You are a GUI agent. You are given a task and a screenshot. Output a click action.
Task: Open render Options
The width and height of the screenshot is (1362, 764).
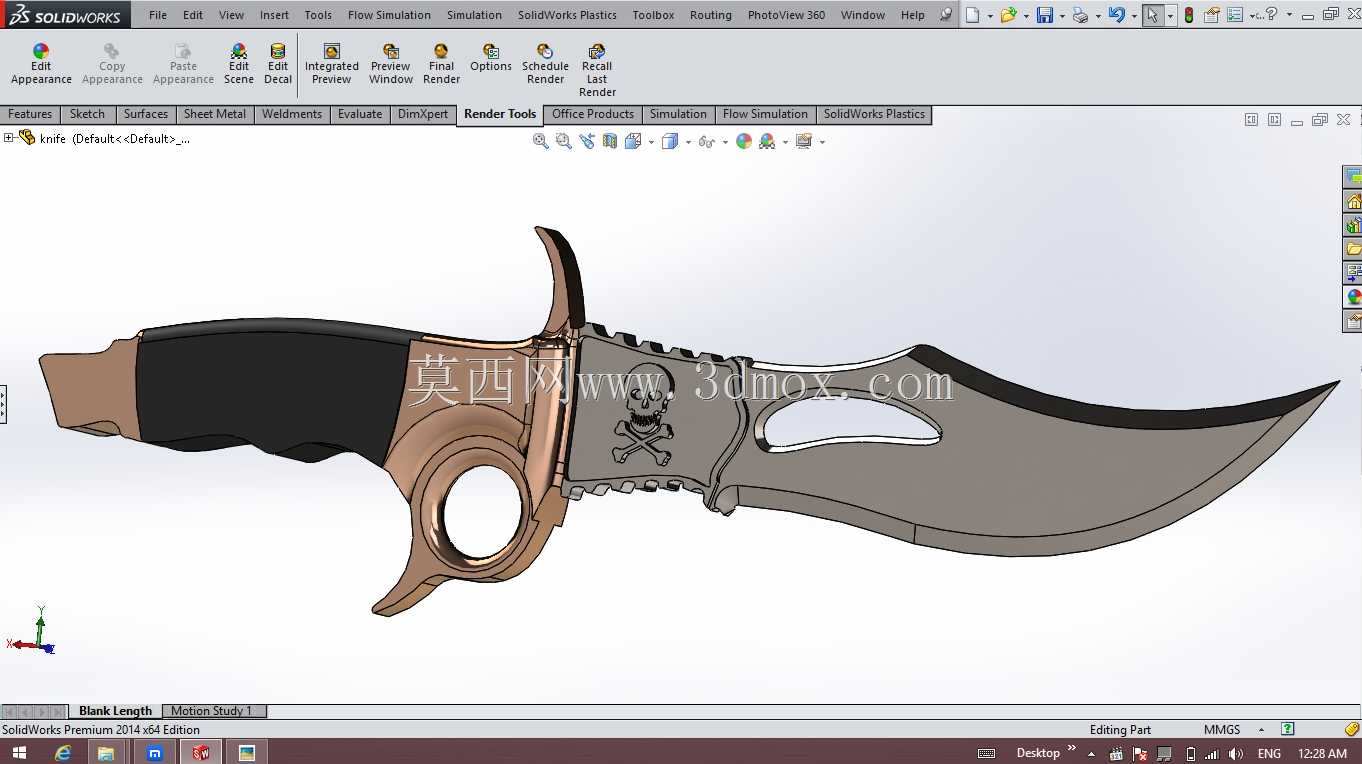[x=491, y=58]
